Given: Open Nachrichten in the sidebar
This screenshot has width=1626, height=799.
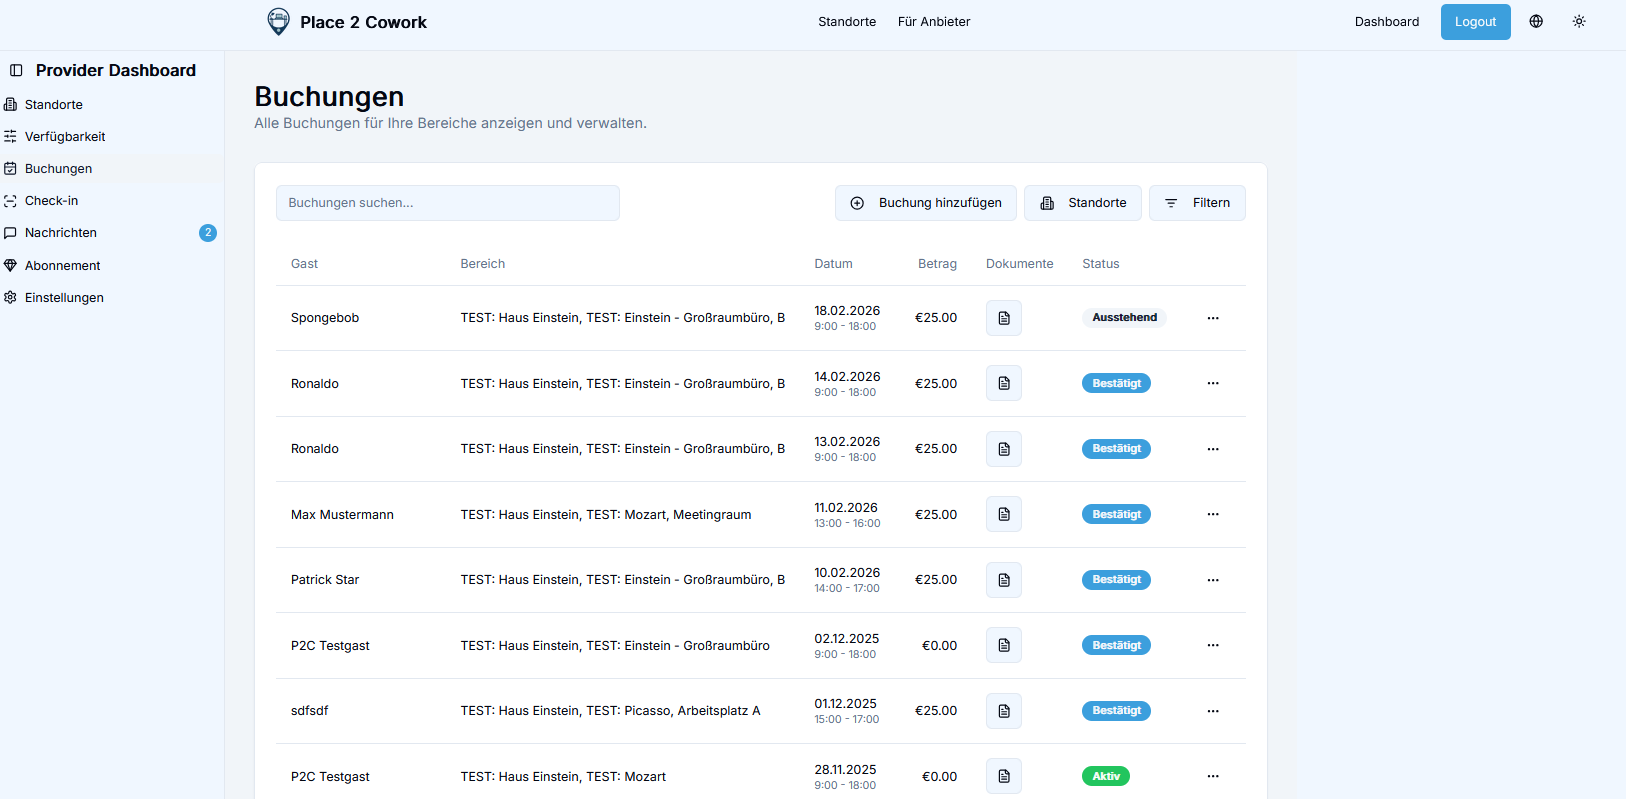Looking at the screenshot, I should coord(61,233).
